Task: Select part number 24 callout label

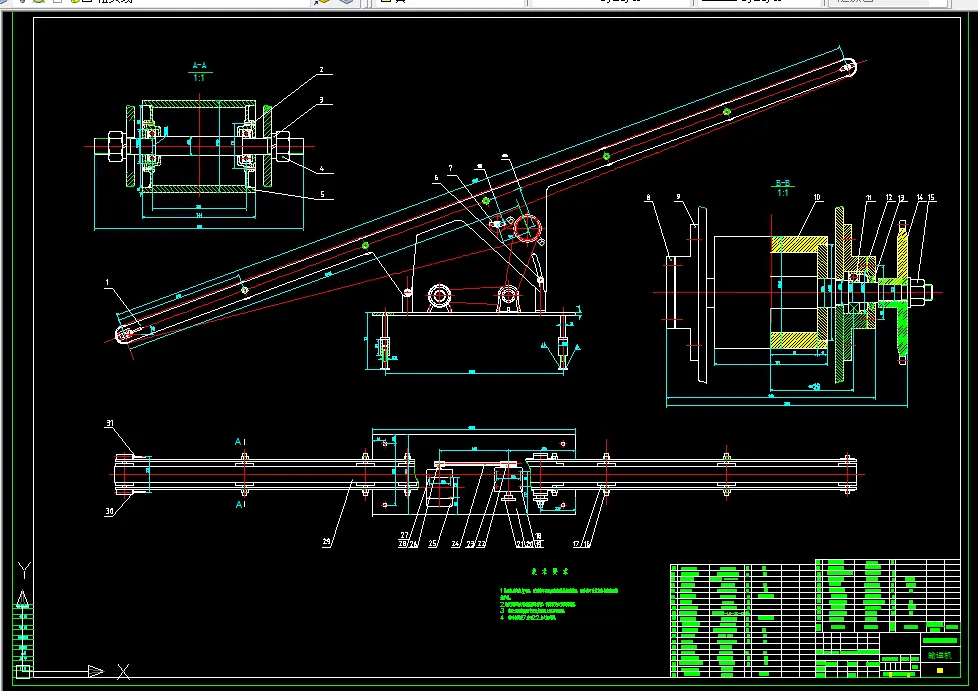Action: tap(456, 544)
